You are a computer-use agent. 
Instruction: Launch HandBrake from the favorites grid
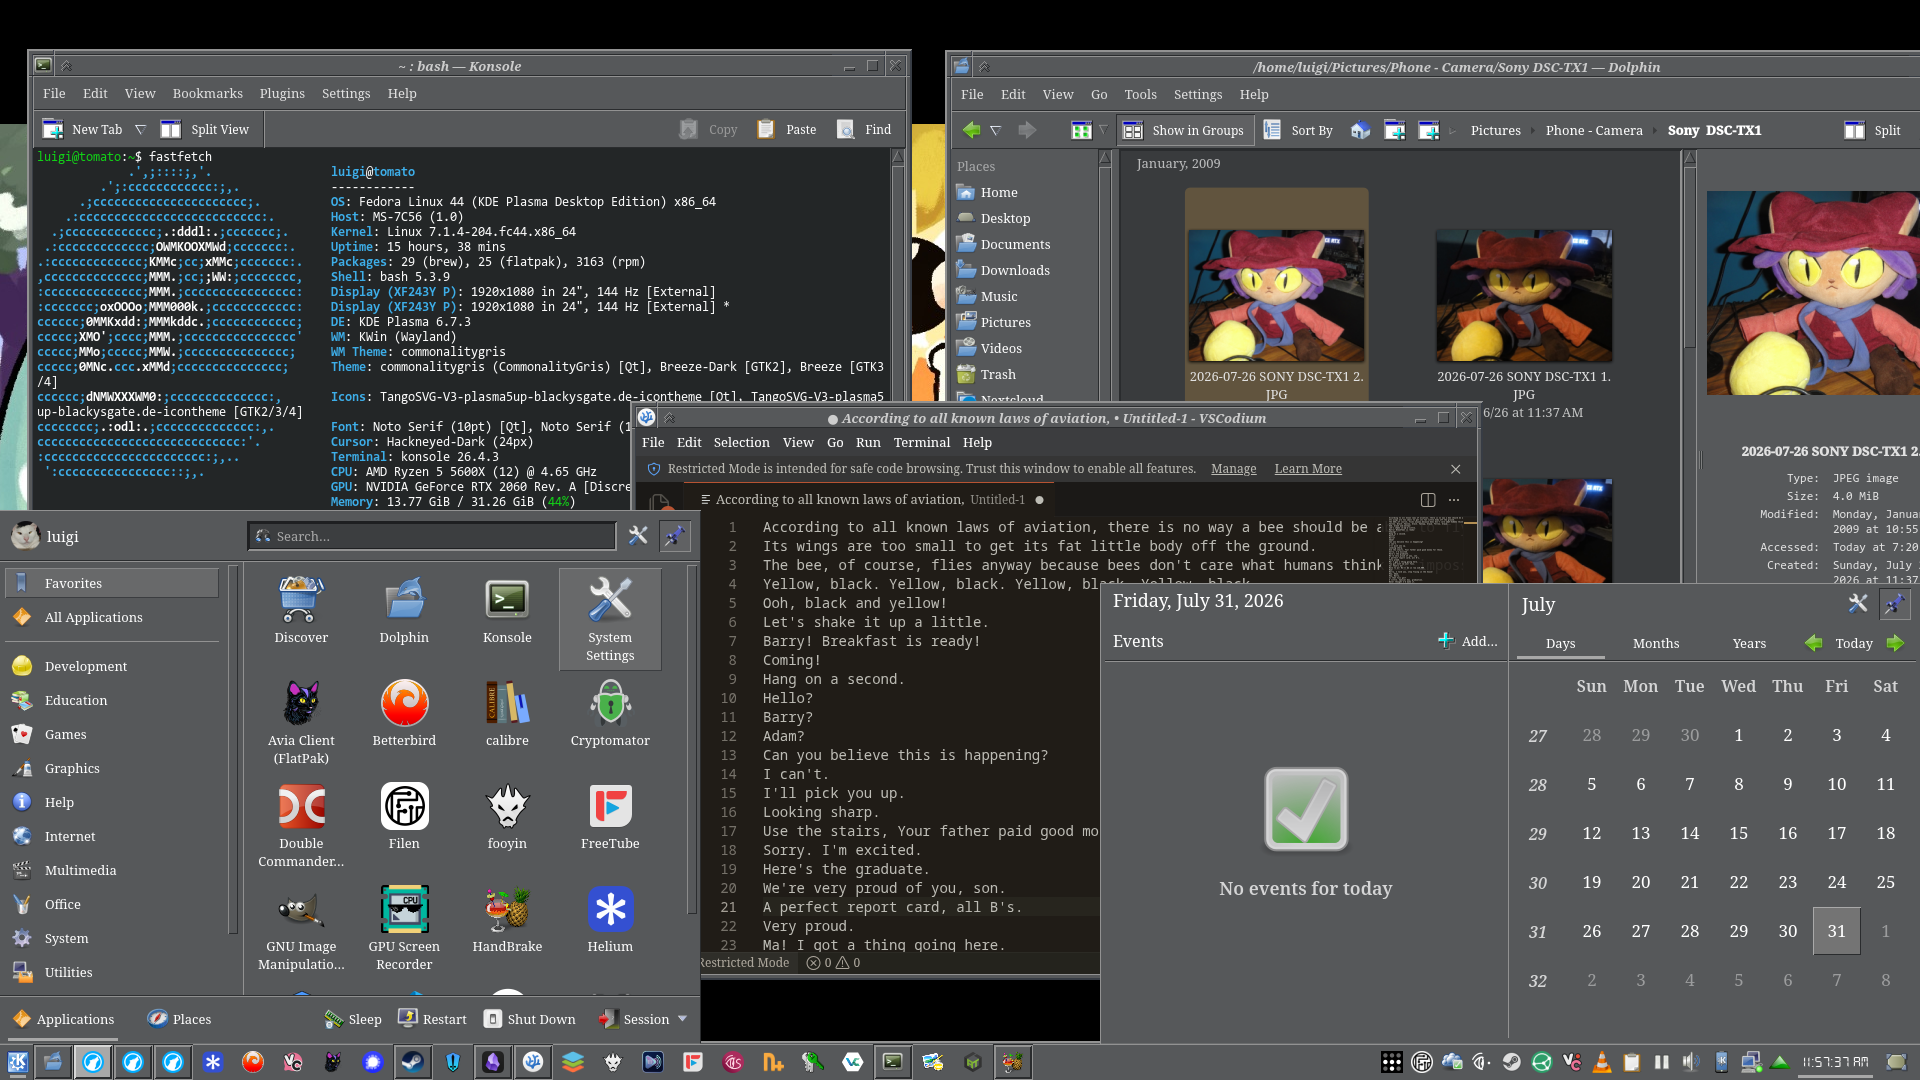coord(507,920)
